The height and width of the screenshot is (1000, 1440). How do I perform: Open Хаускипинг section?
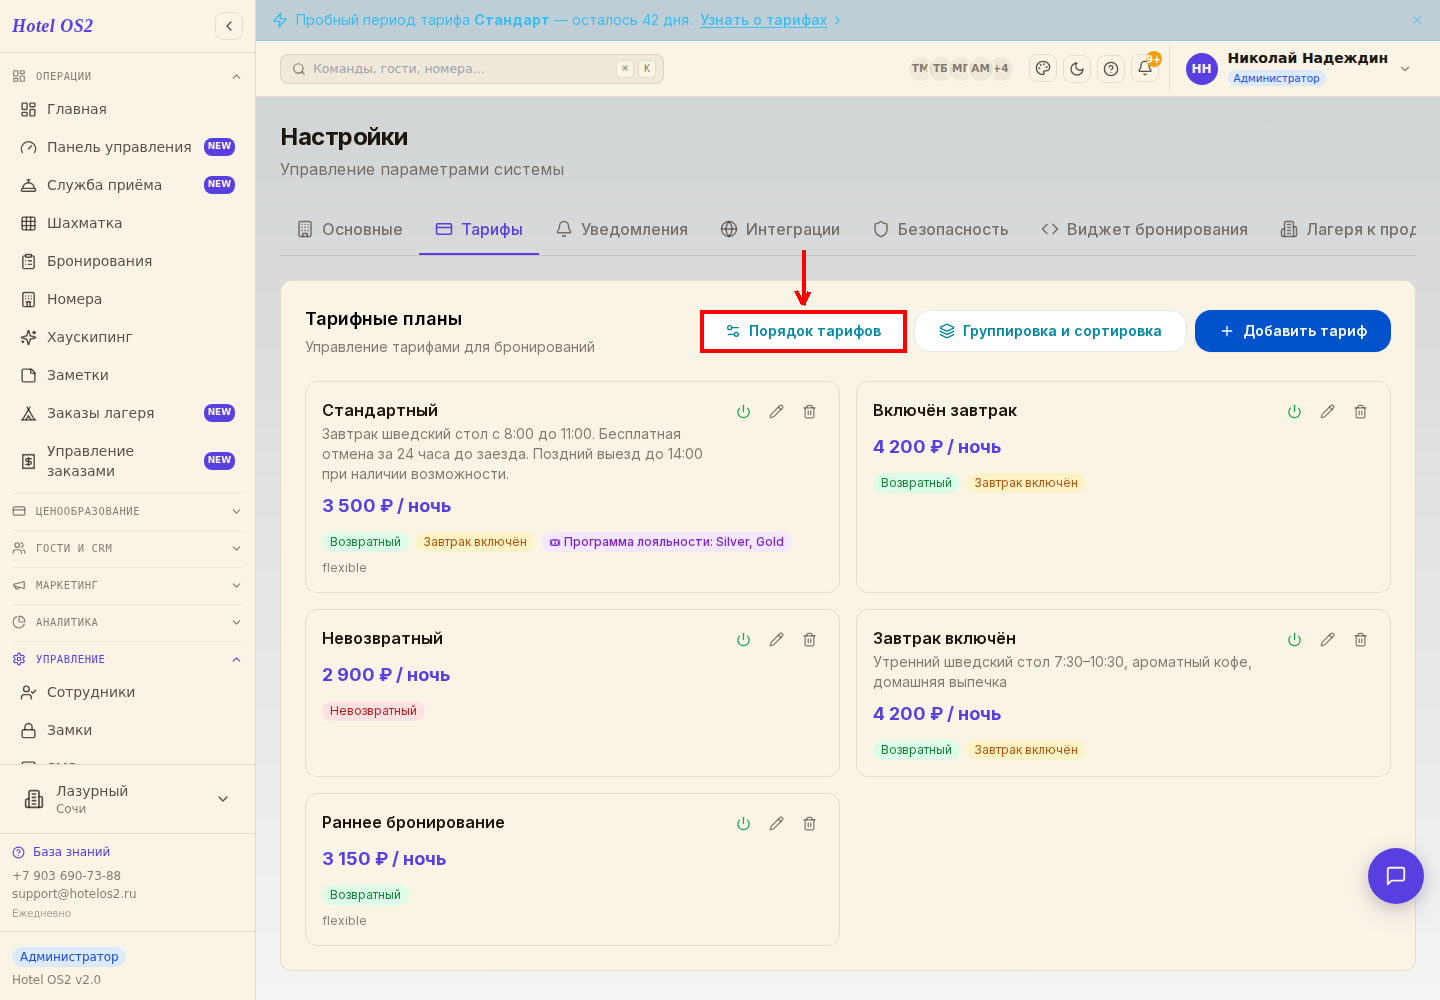[127, 337]
